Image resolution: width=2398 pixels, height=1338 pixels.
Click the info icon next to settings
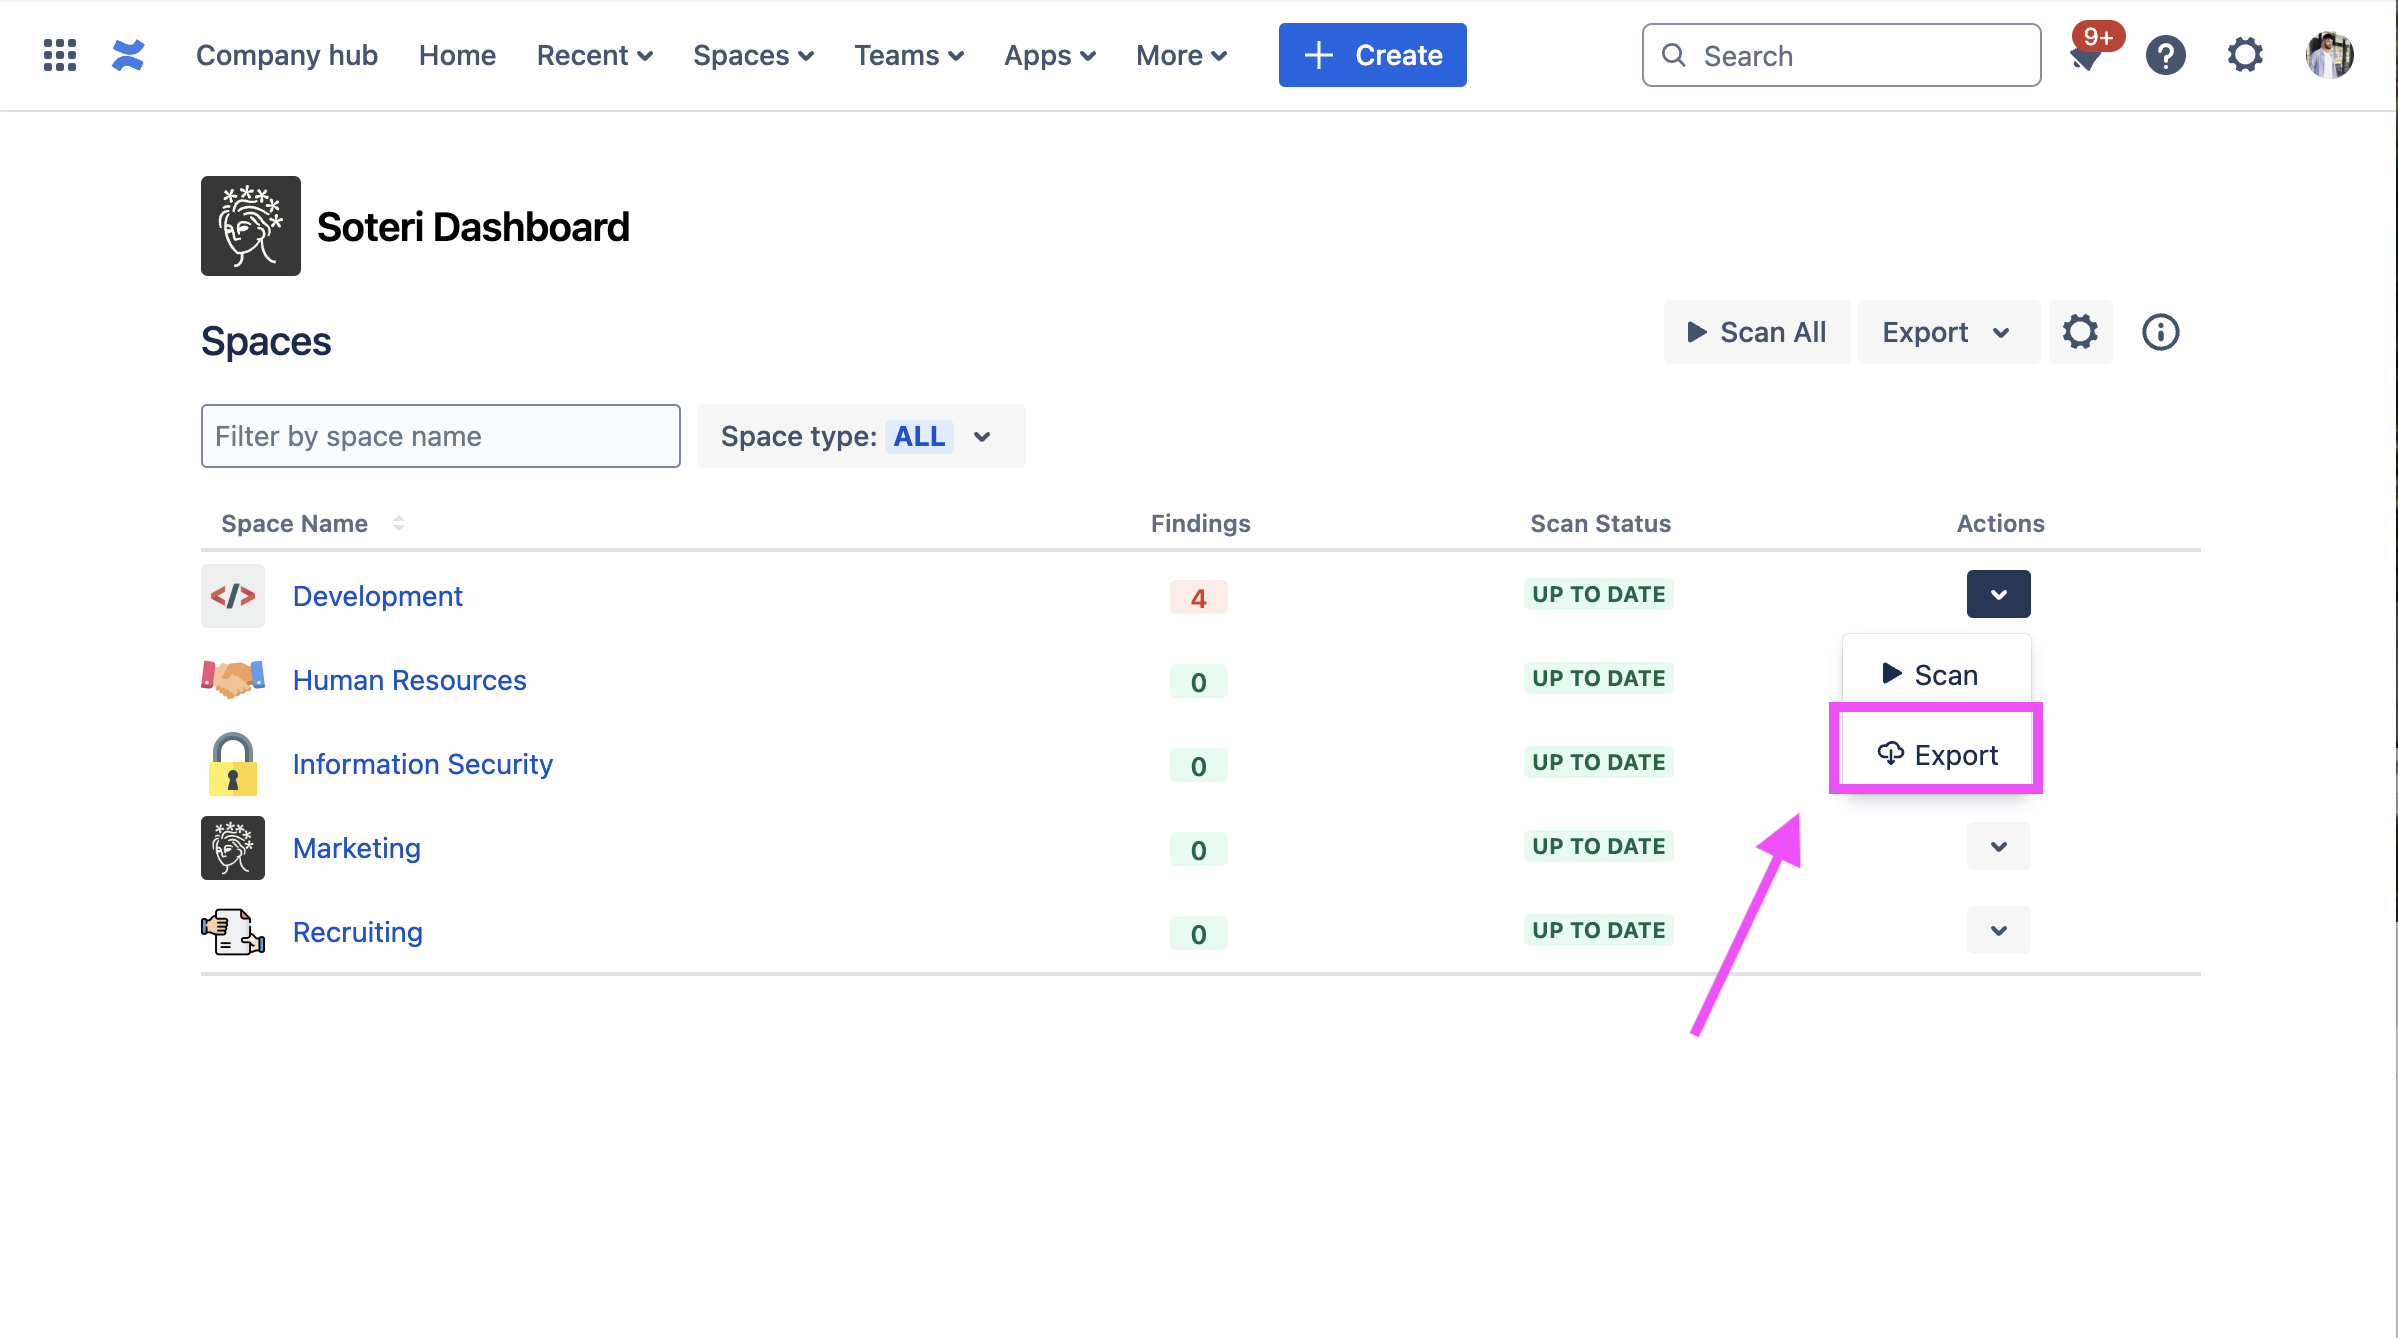(2160, 331)
